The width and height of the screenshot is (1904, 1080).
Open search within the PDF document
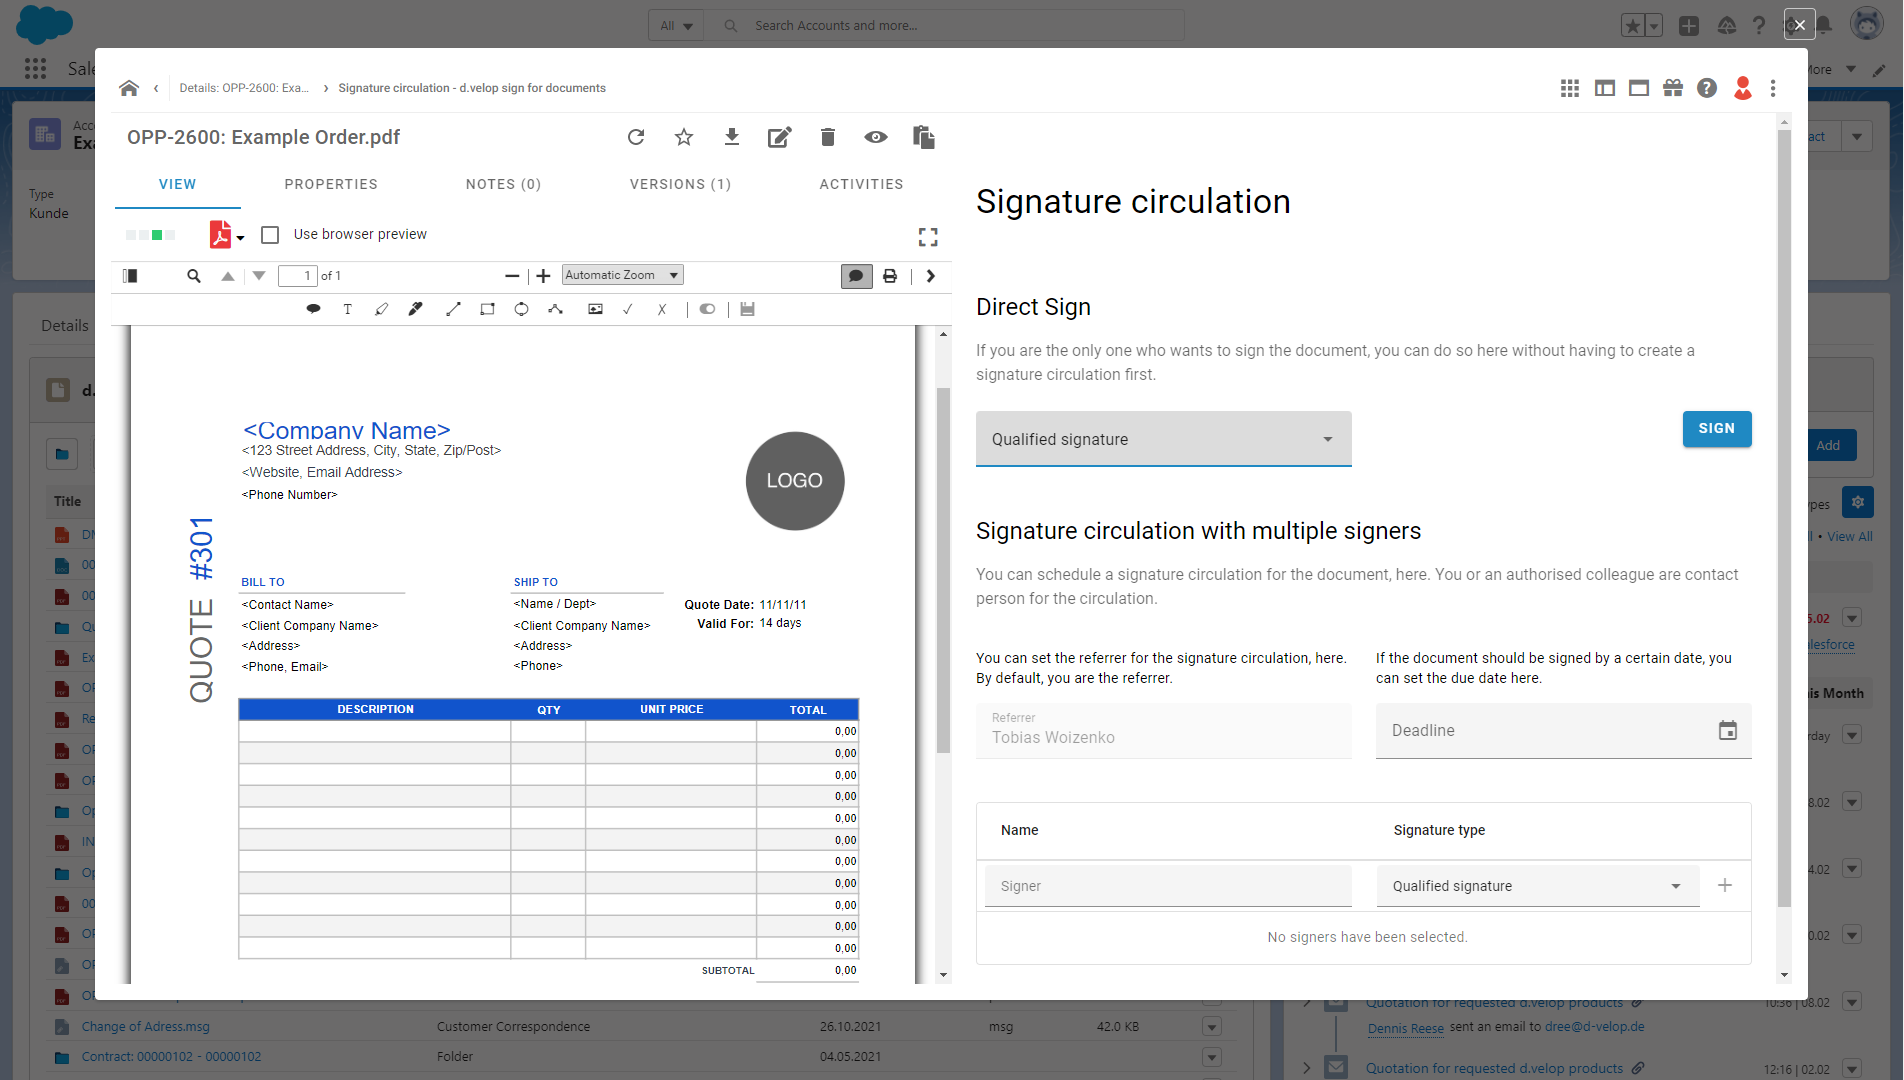[193, 275]
